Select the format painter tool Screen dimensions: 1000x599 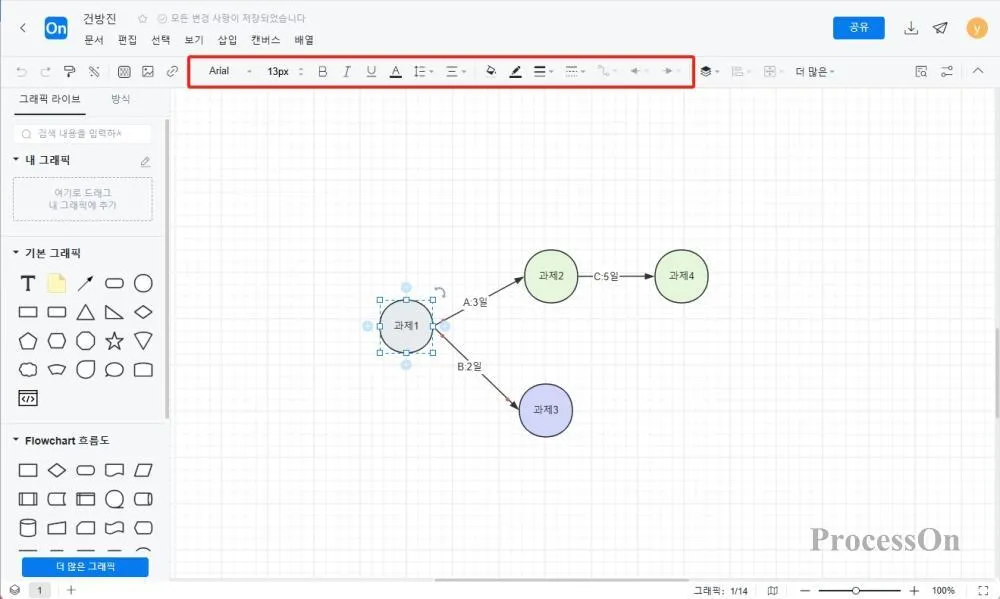click(70, 71)
